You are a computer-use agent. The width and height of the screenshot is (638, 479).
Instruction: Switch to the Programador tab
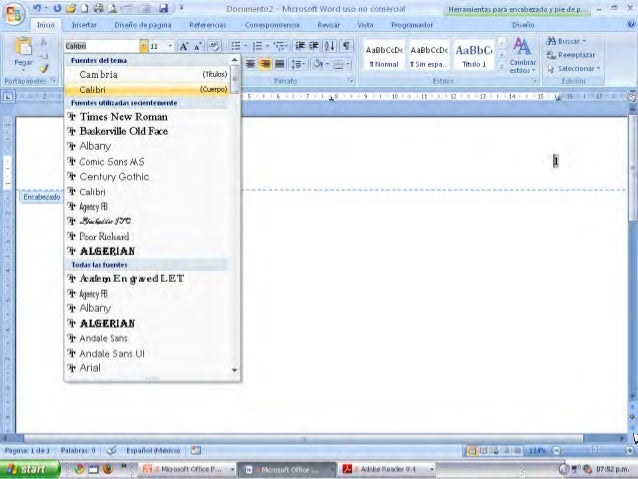pos(412,25)
